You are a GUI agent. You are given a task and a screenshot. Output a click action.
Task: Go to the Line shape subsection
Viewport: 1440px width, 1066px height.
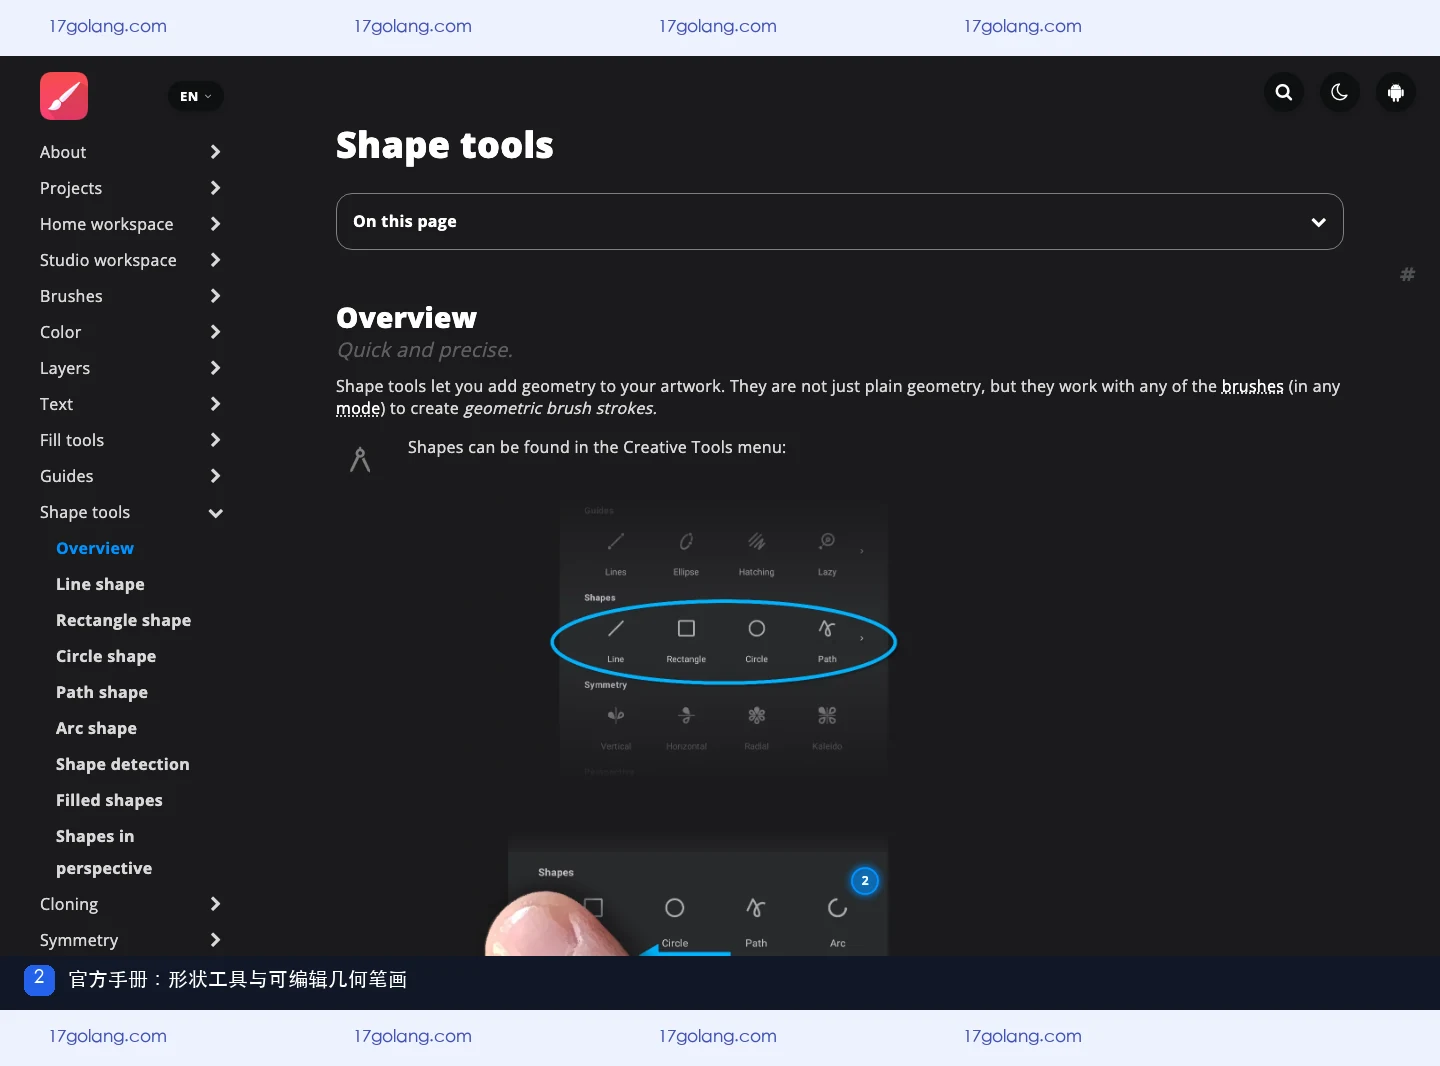100,584
